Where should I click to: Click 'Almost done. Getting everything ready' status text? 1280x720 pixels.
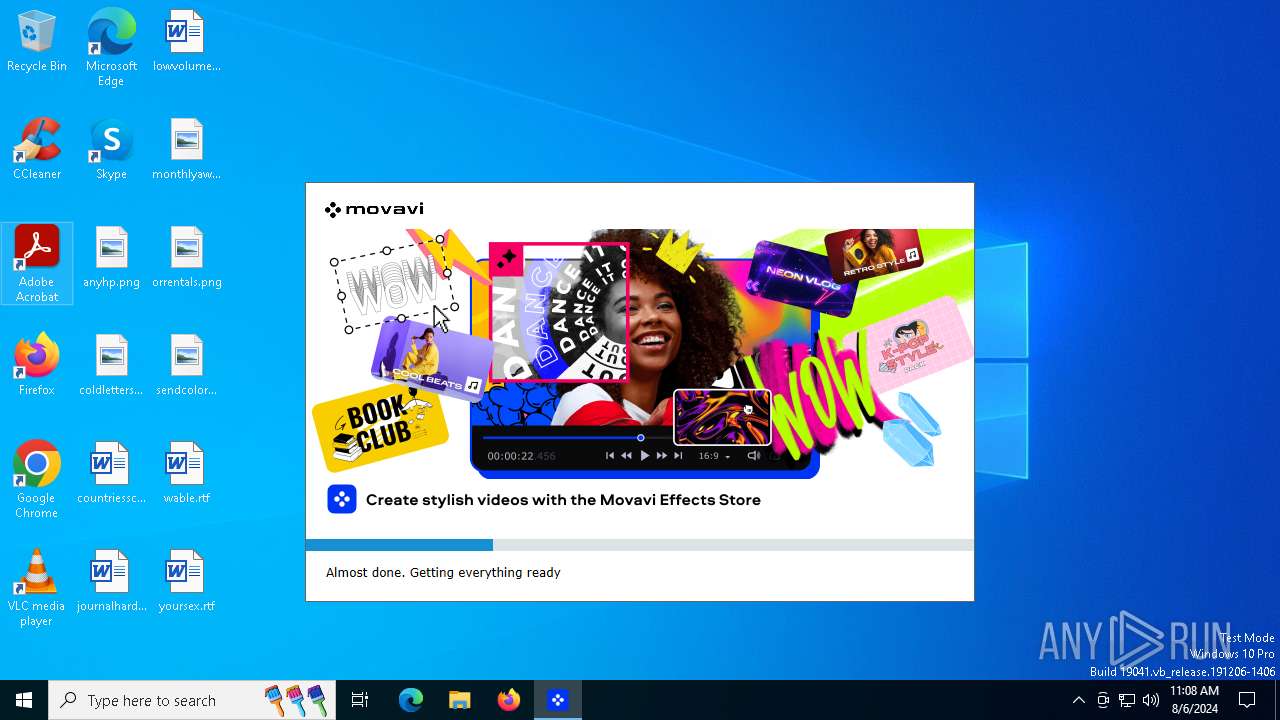click(x=443, y=573)
